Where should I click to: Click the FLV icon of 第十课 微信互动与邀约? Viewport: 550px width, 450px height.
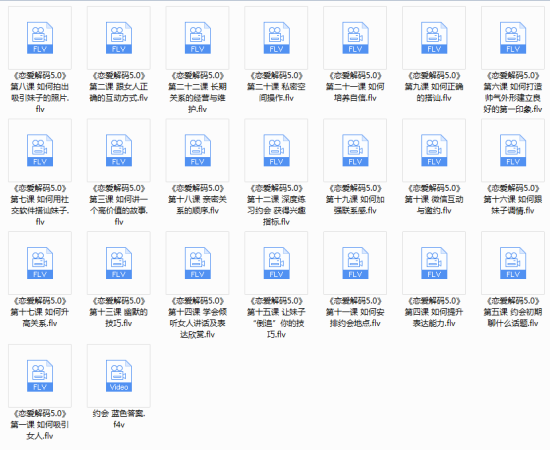coord(434,150)
